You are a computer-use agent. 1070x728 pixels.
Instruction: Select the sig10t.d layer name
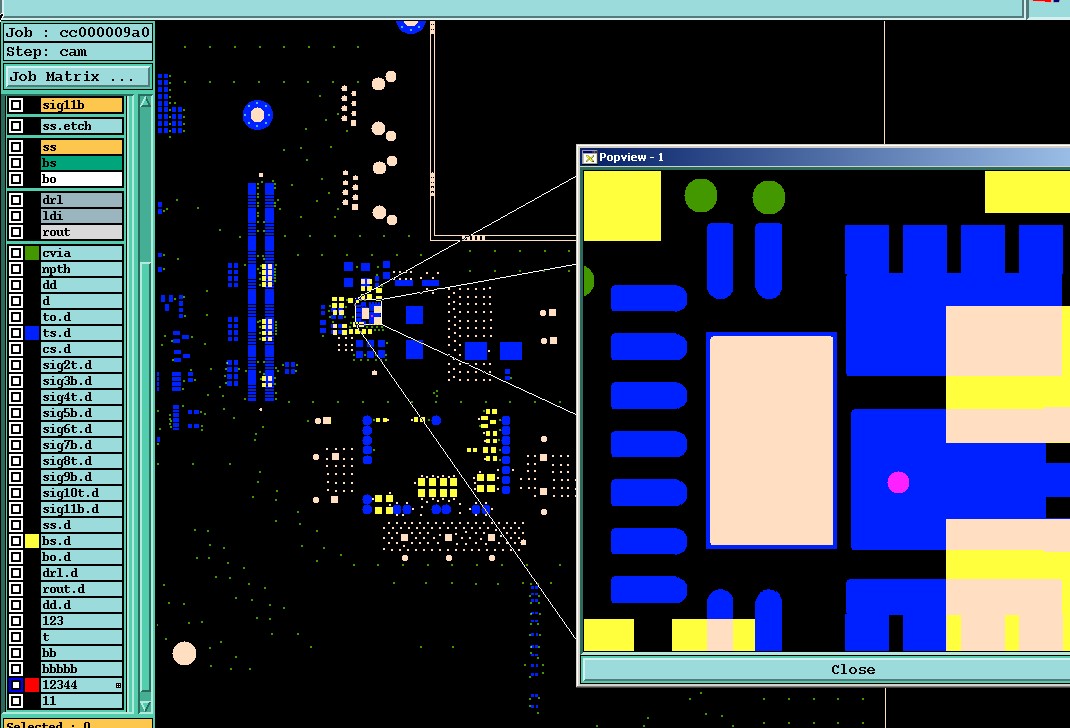[82, 493]
